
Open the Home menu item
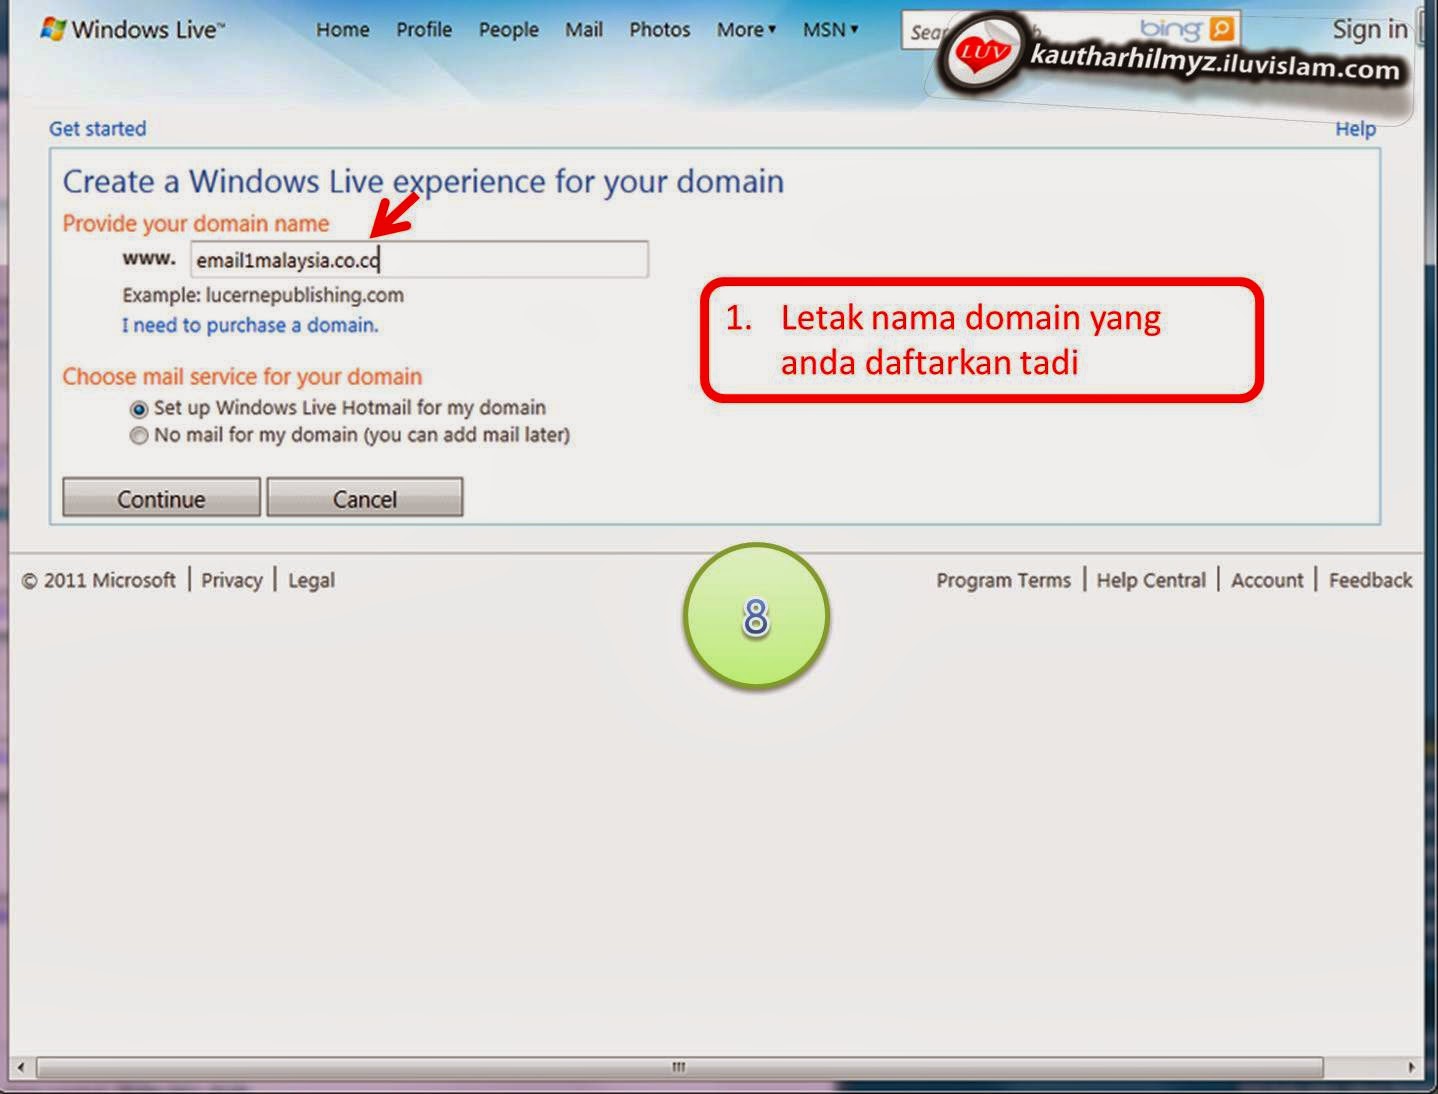pos(343,30)
